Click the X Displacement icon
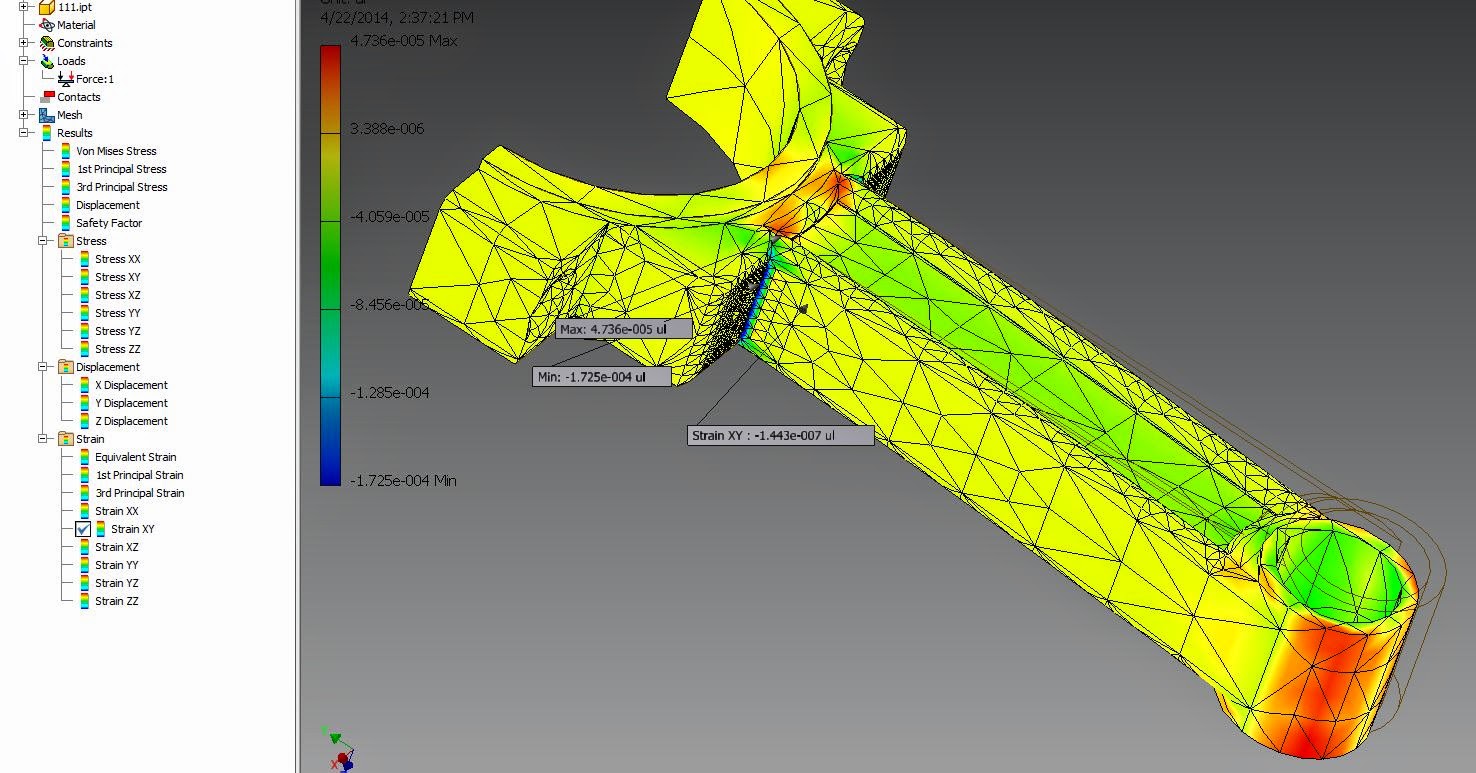Image resolution: width=1476 pixels, height=773 pixels. (85, 385)
